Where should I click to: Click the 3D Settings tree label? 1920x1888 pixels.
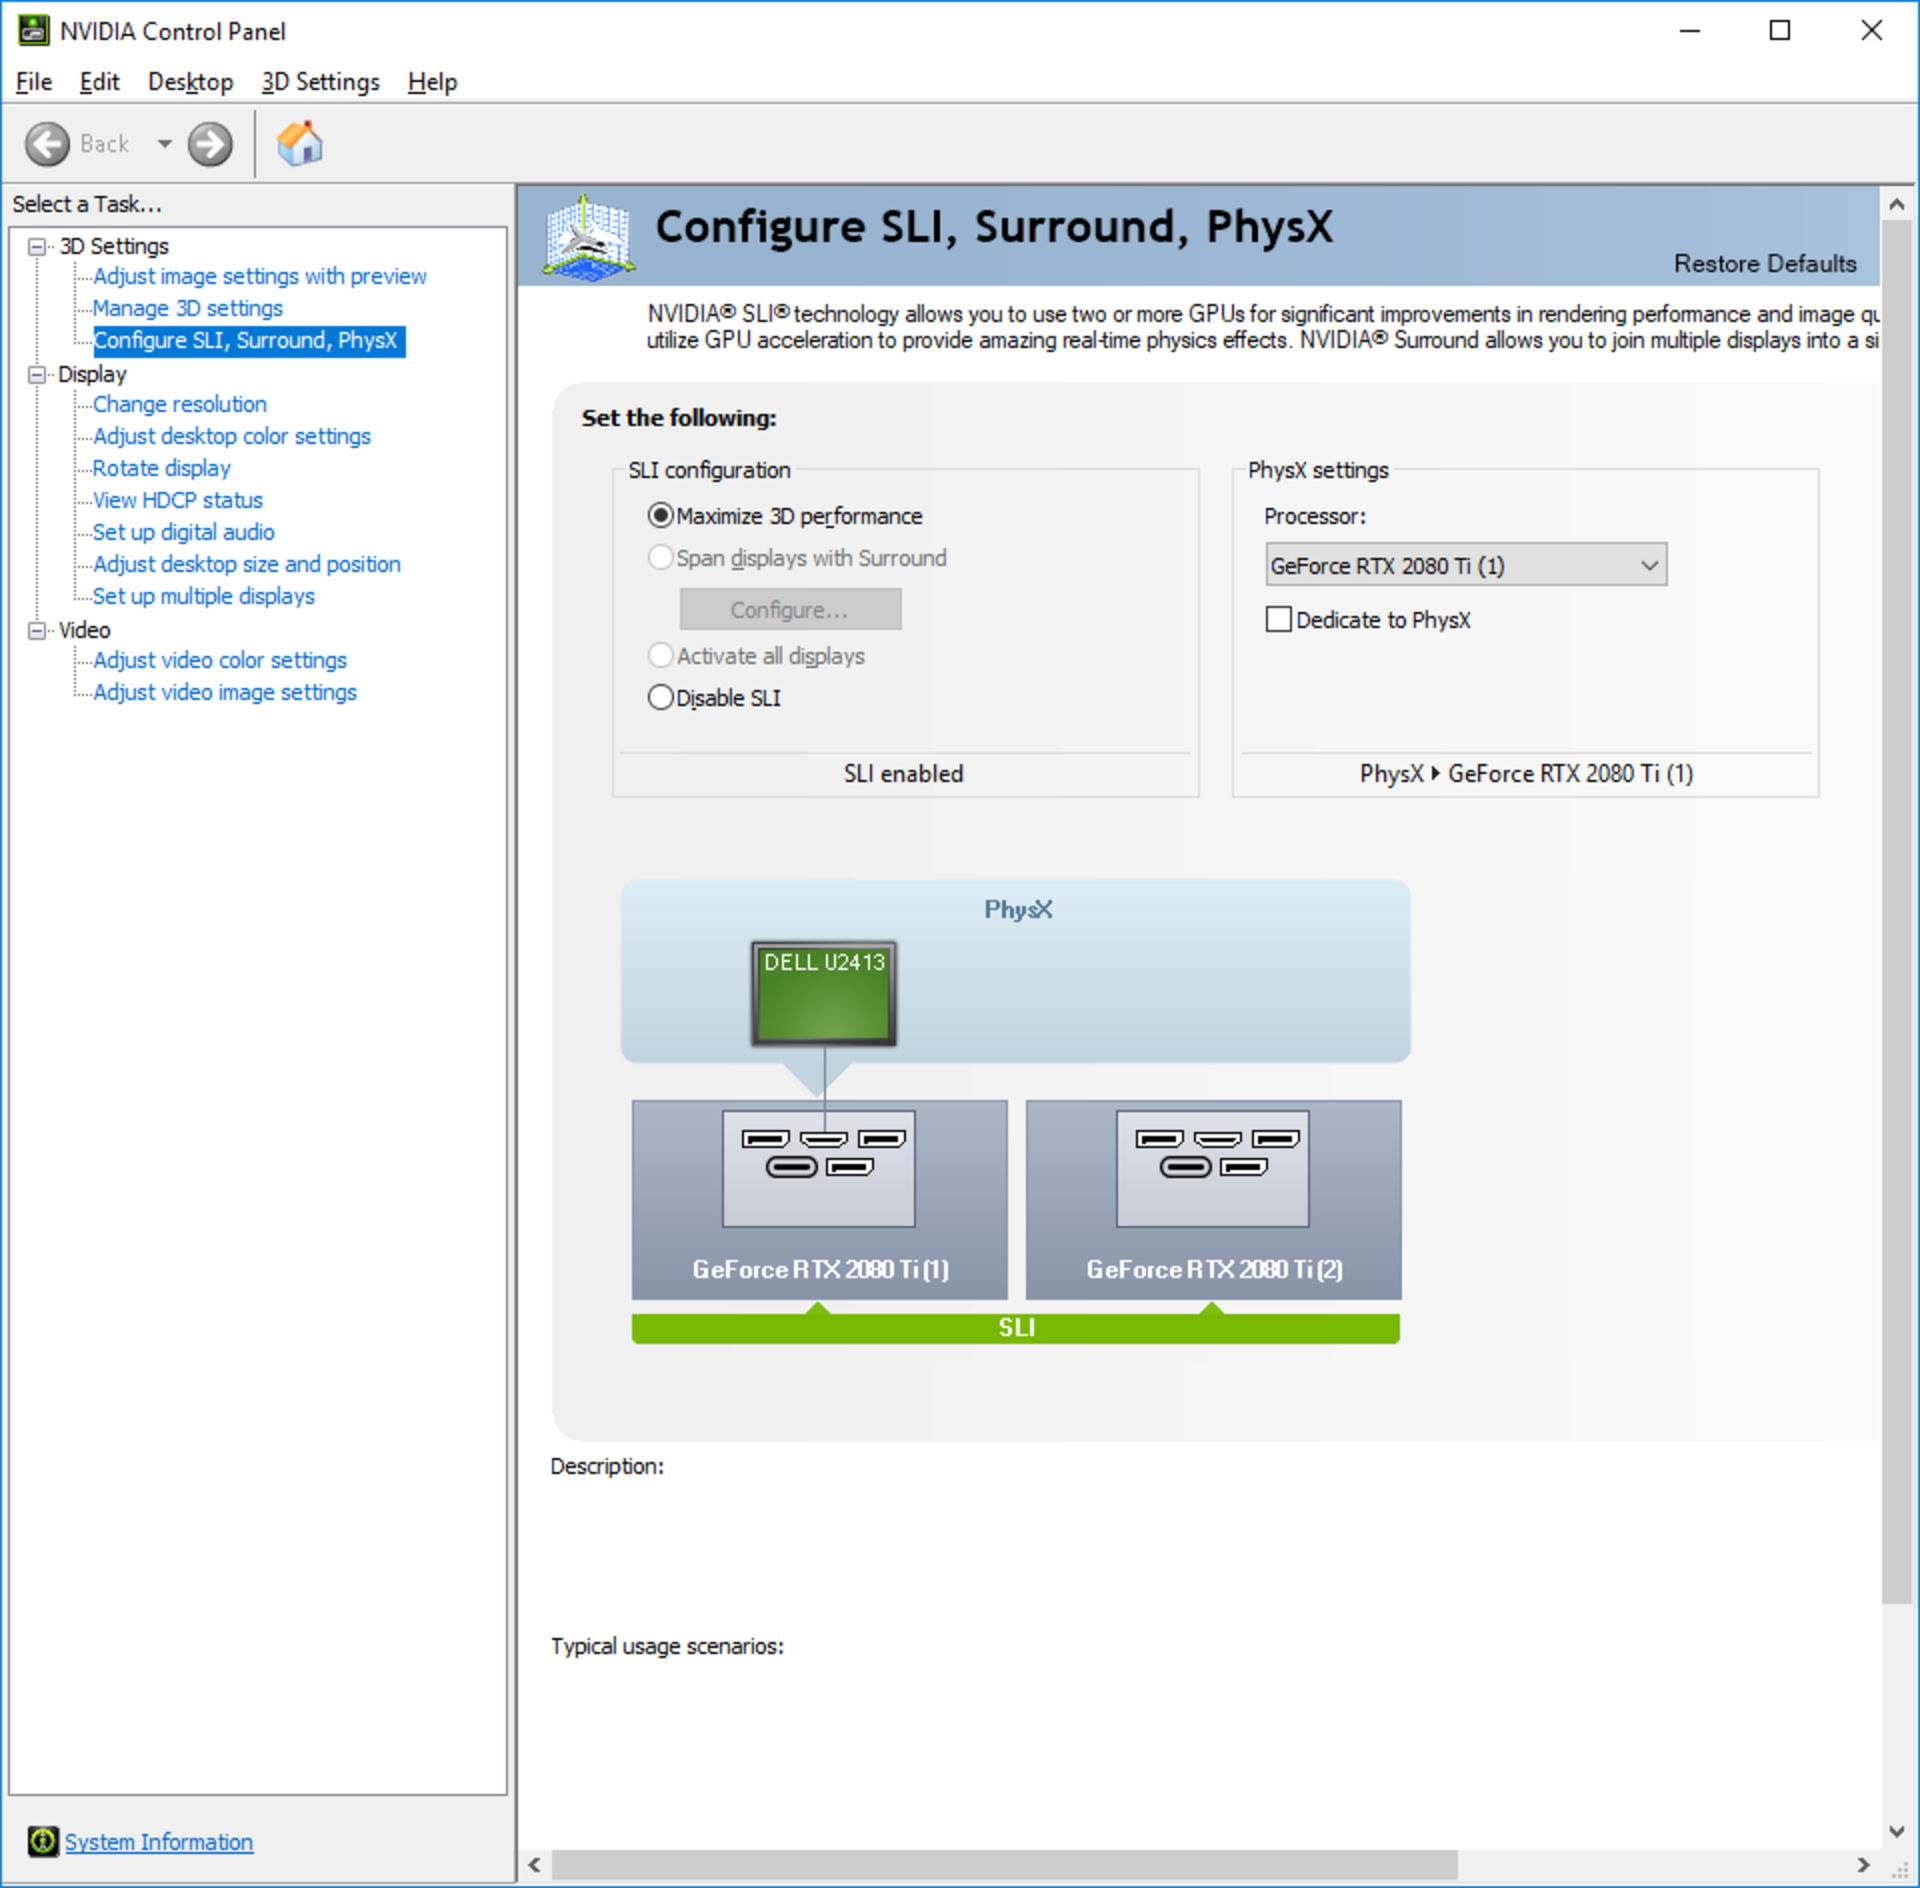pos(114,246)
